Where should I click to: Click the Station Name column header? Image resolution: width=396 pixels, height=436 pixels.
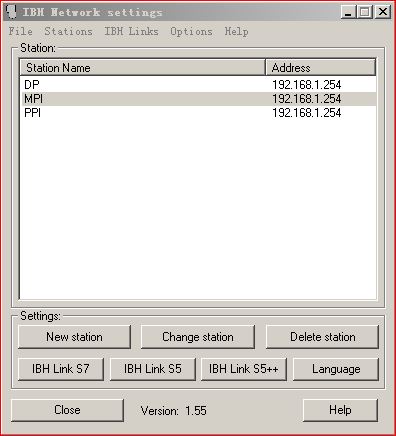[143, 68]
